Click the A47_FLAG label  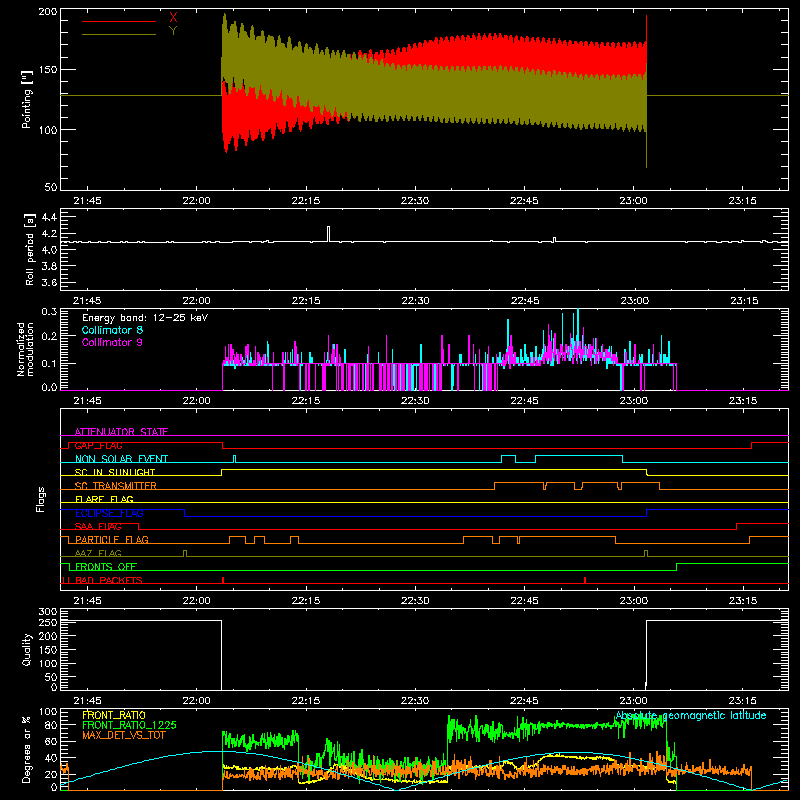pos(98,553)
